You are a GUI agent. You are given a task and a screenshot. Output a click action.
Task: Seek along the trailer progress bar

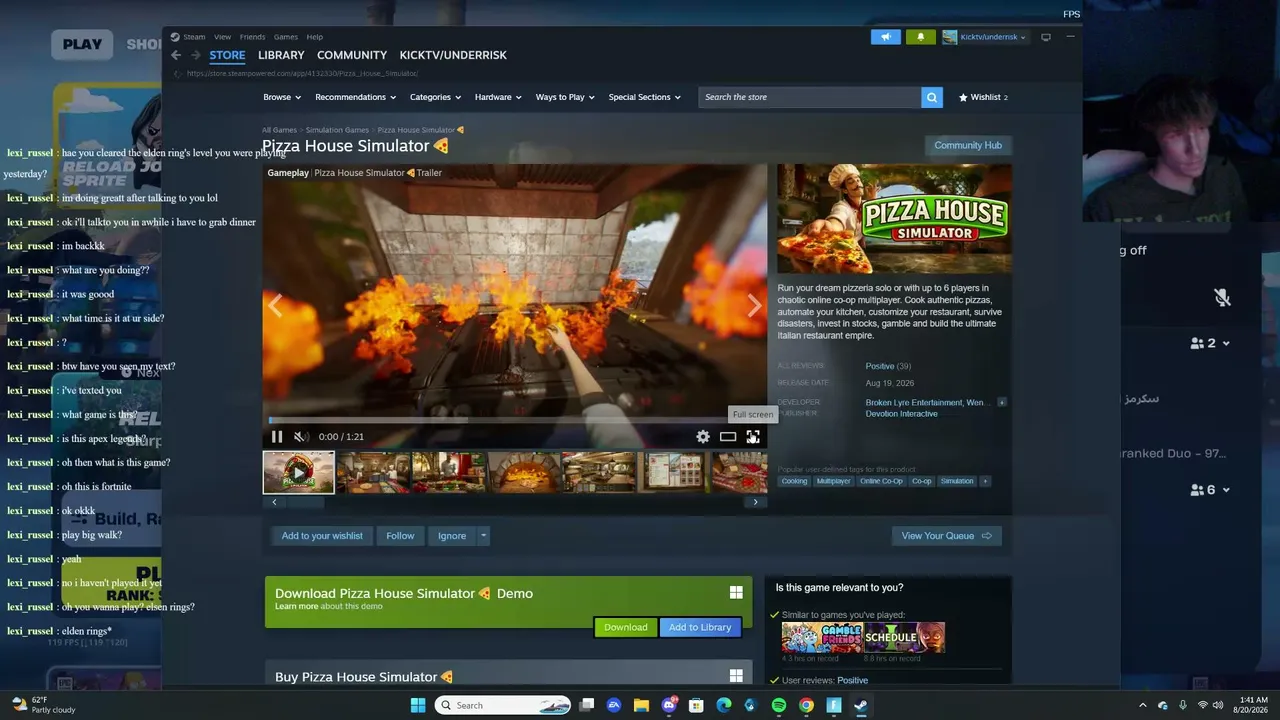(515, 420)
